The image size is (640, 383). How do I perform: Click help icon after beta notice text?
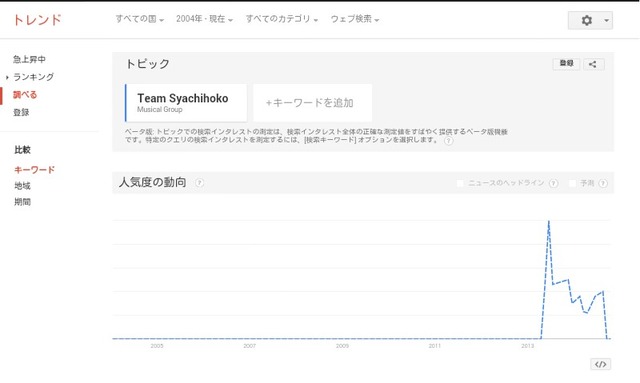pos(448,141)
